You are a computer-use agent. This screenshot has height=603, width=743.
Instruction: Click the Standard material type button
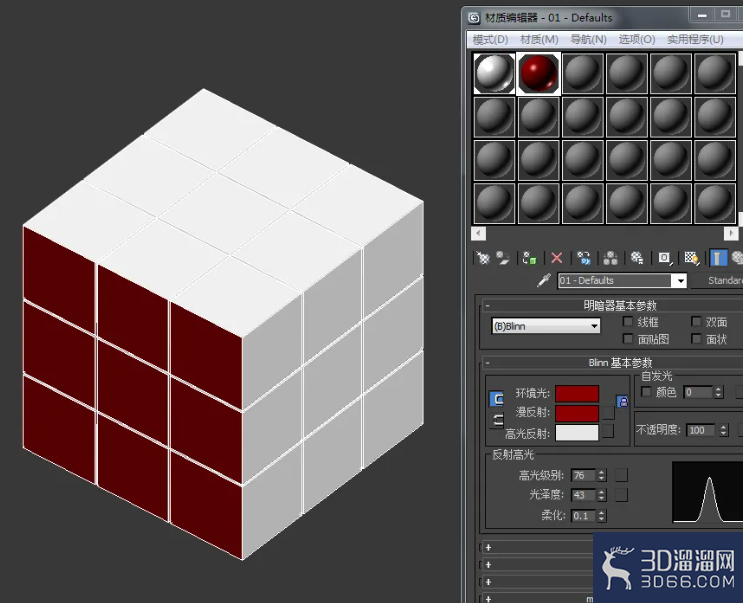tap(717, 280)
